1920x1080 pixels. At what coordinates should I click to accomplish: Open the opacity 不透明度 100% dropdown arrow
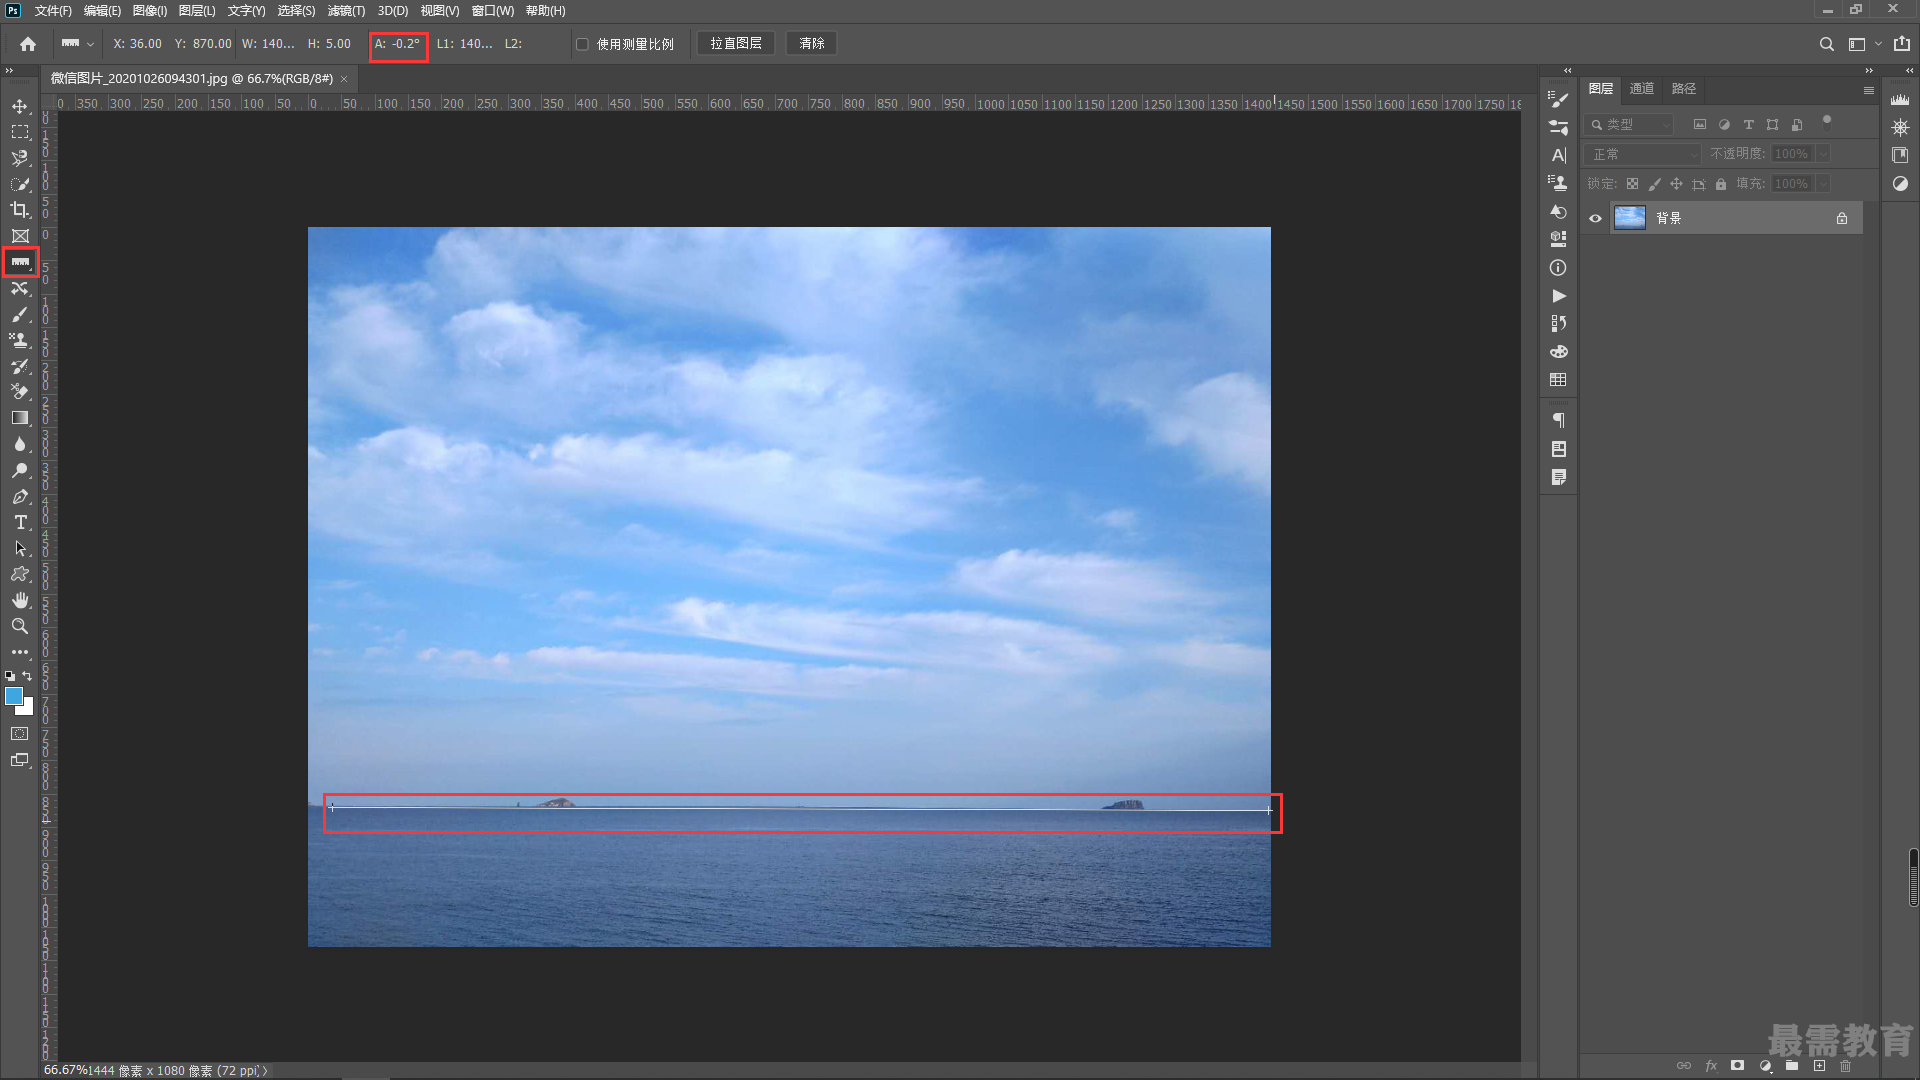pos(1823,154)
